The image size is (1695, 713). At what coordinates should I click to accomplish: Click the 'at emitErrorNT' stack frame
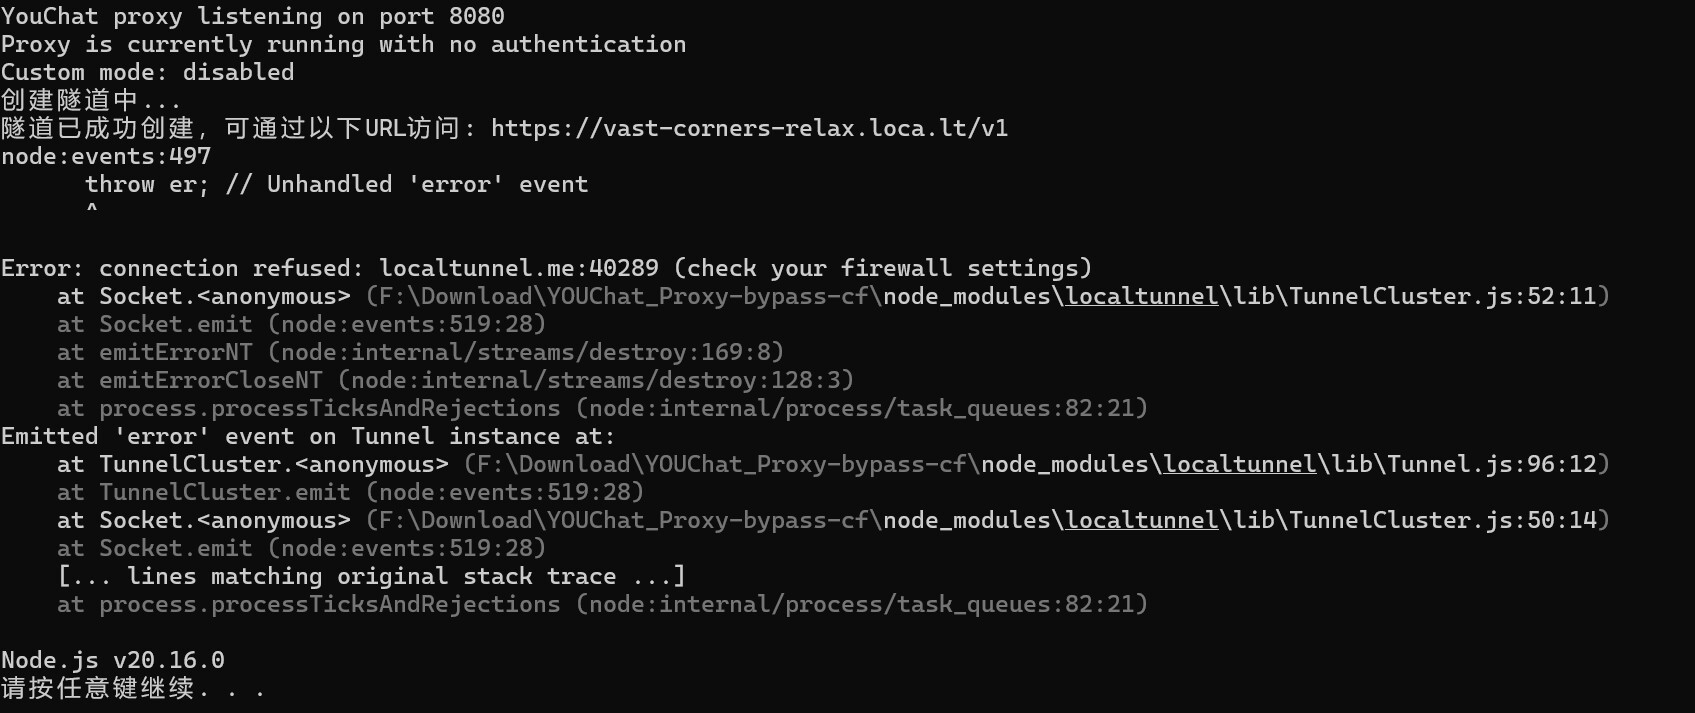tap(420, 353)
